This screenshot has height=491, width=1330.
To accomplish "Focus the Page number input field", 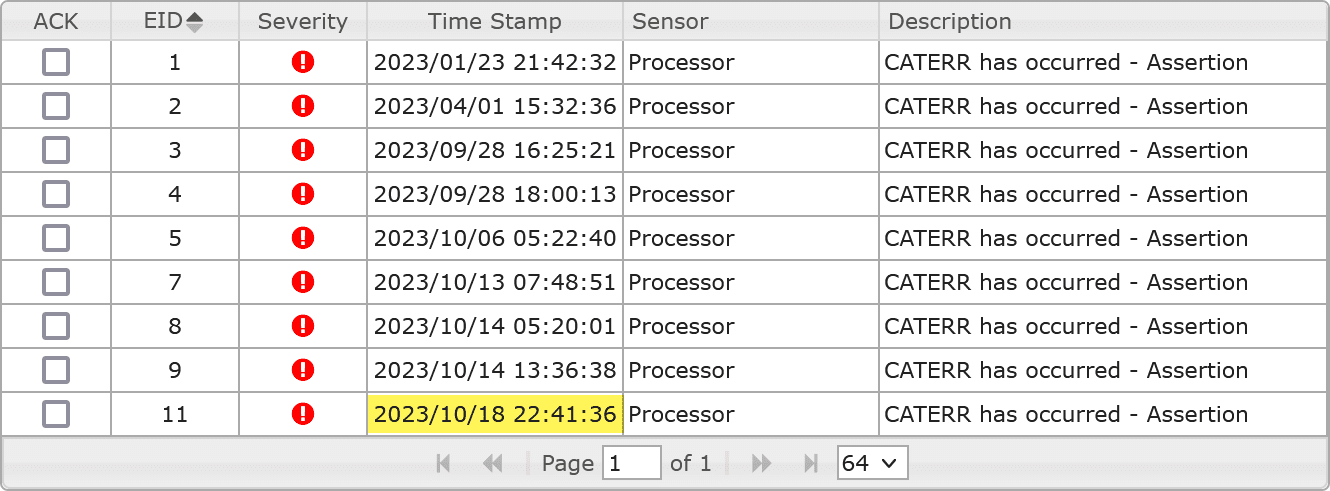I will [x=631, y=463].
